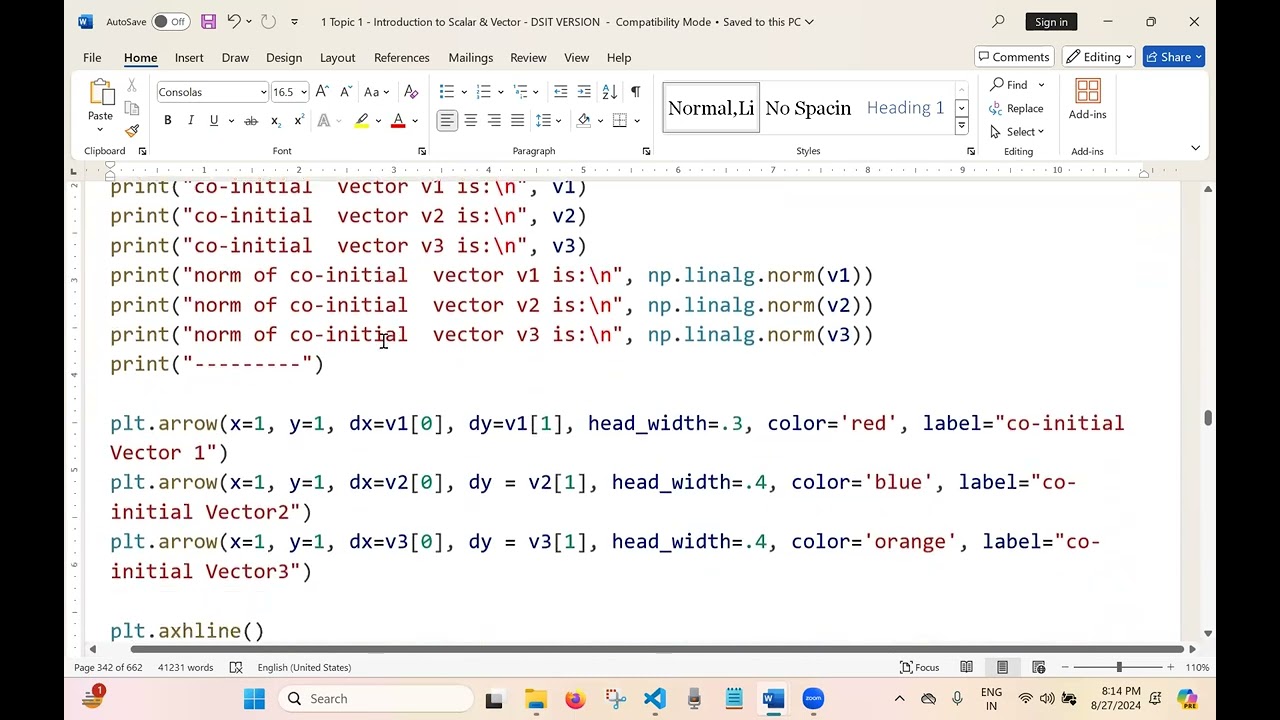Image resolution: width=1280 pixels, height=720 pixels.
Task: Click the Add-ins icon
Action: 1087,99
